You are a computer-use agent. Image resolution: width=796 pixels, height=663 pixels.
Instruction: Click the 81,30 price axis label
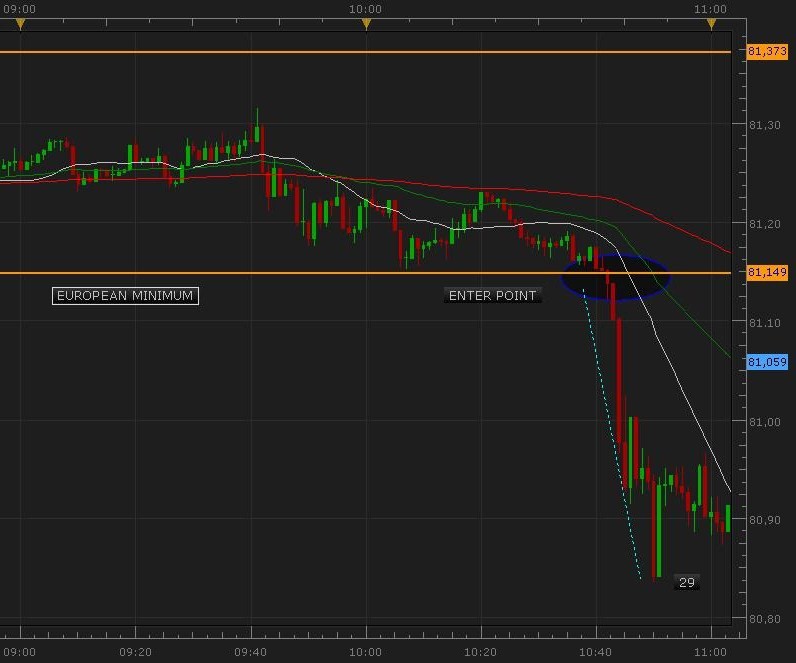(765, 125)
